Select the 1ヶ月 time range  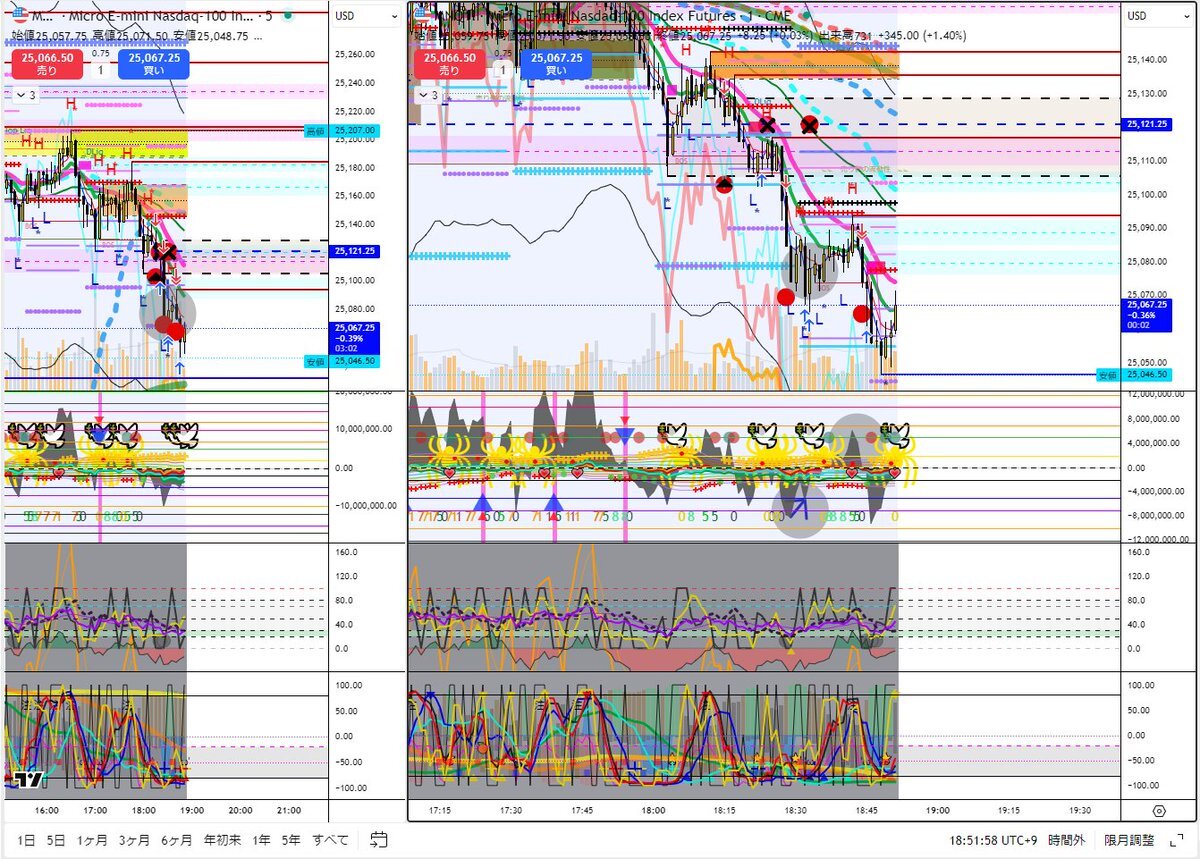(94, 840)
